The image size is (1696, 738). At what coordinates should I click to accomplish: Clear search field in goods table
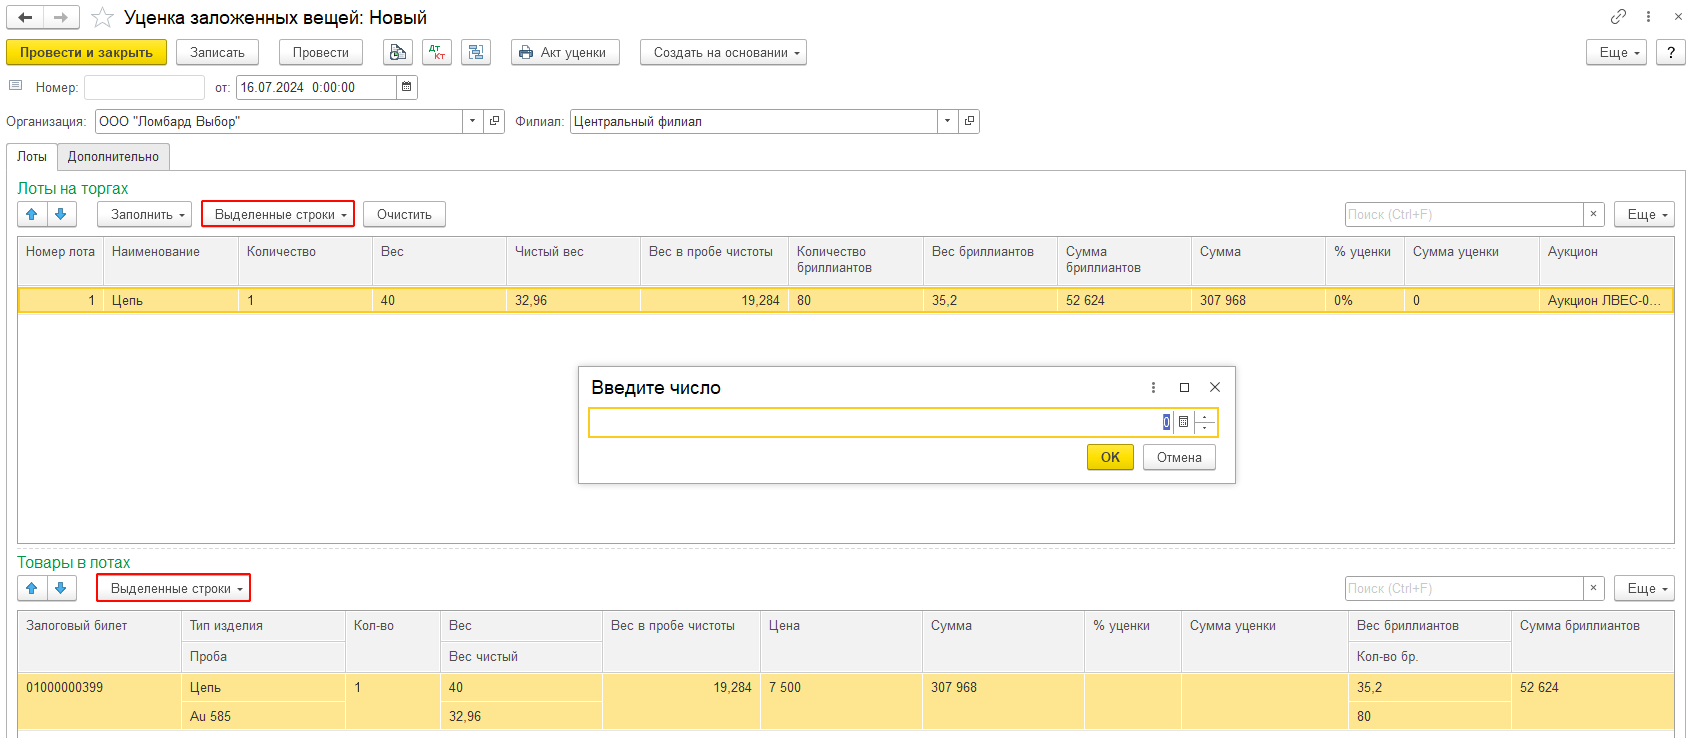1594,588
